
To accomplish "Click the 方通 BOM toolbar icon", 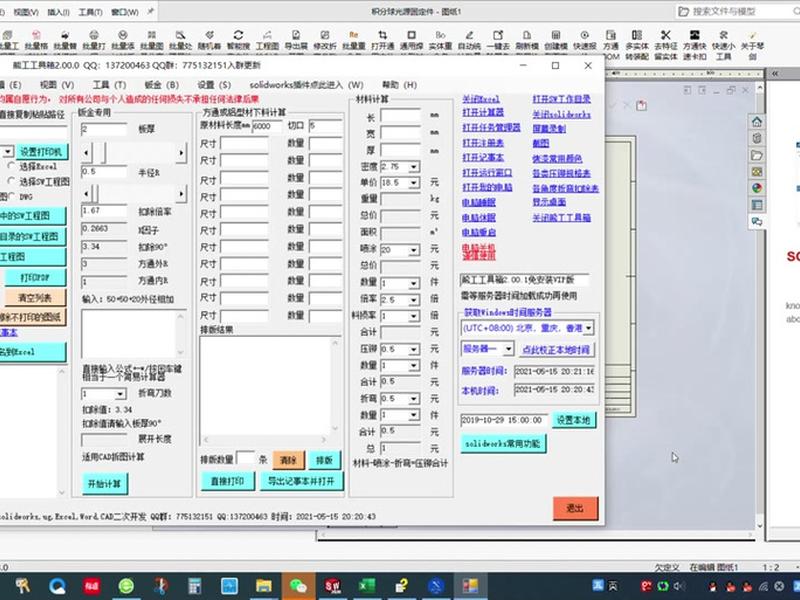I will (x=611, y=35).
